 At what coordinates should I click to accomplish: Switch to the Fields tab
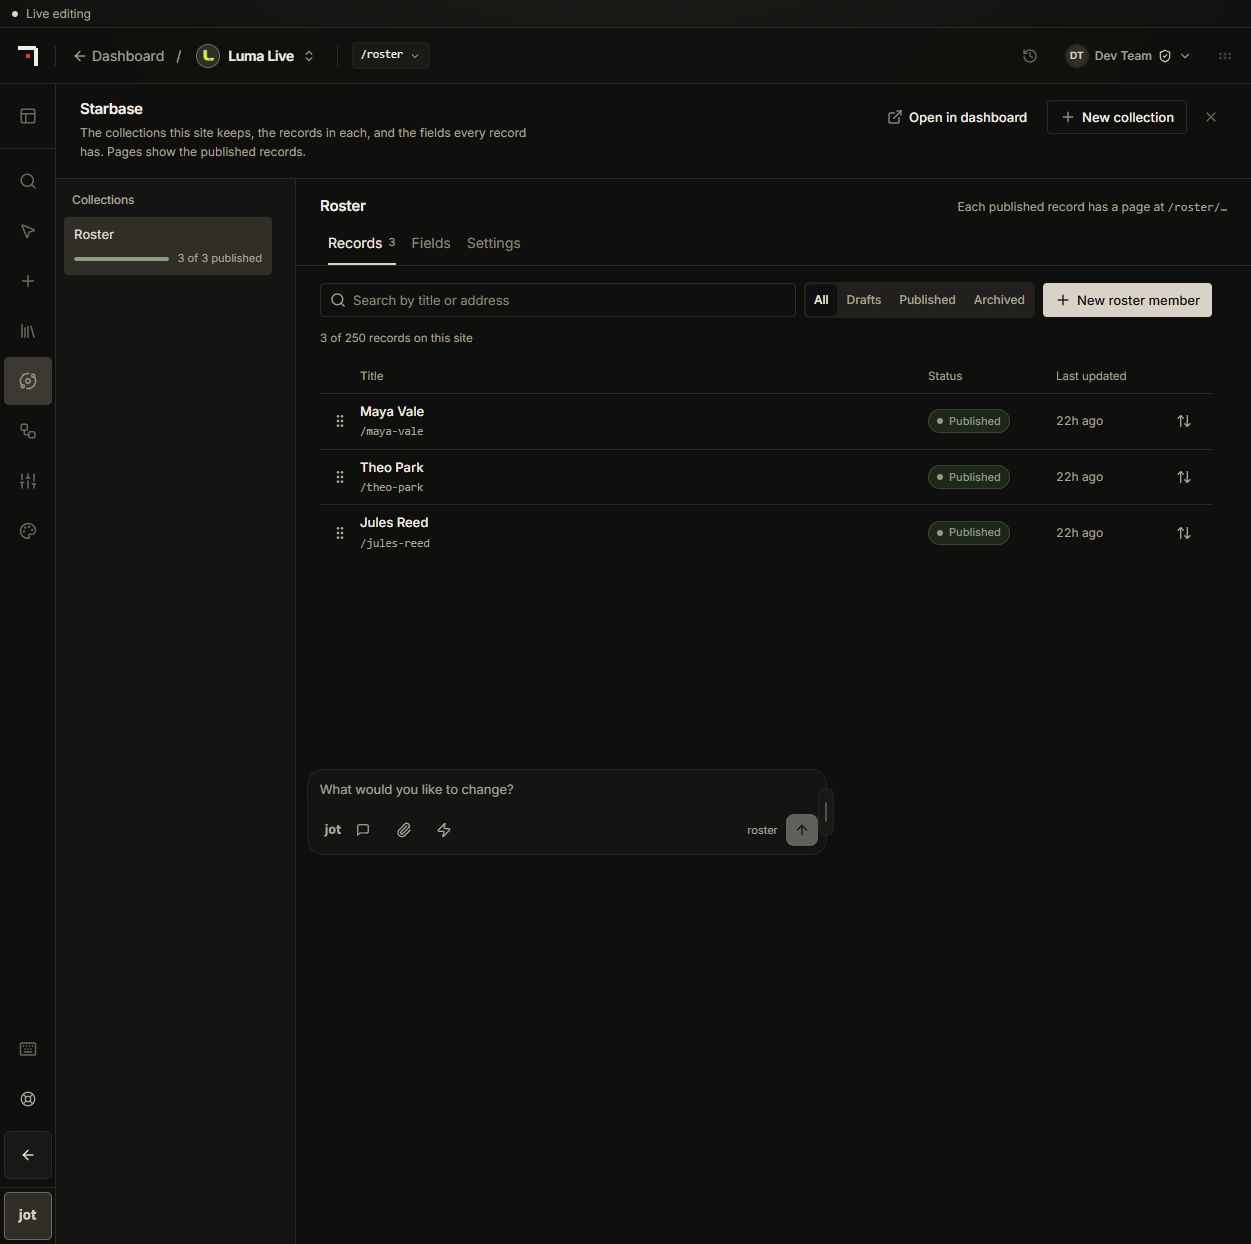coord(431,243)
